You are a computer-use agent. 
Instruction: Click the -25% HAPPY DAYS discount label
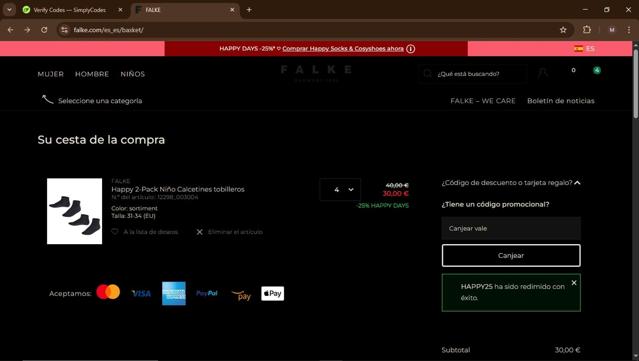[382, 205]
